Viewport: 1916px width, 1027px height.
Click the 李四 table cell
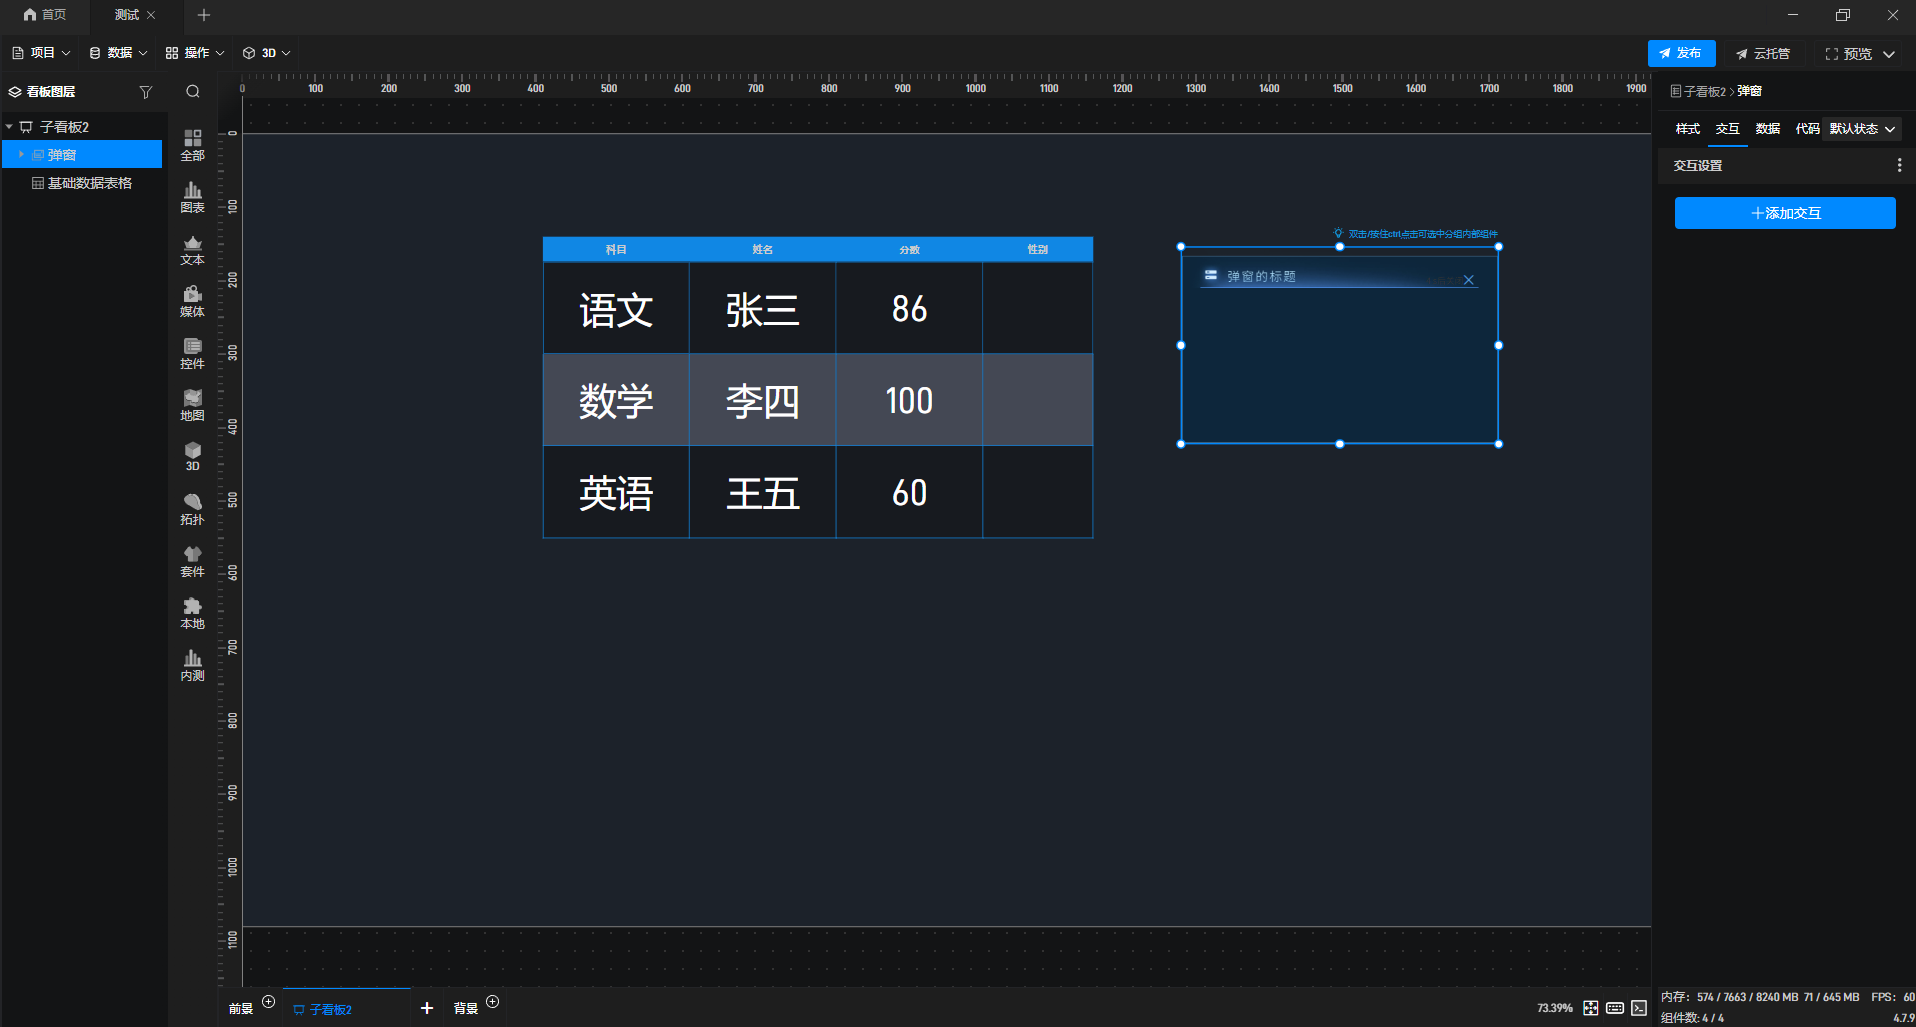pos(762,401)
